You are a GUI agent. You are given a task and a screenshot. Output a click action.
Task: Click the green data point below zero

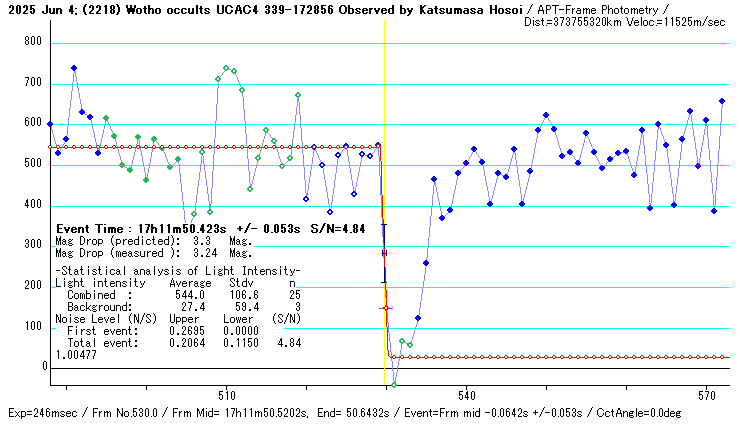click(394, 385)
